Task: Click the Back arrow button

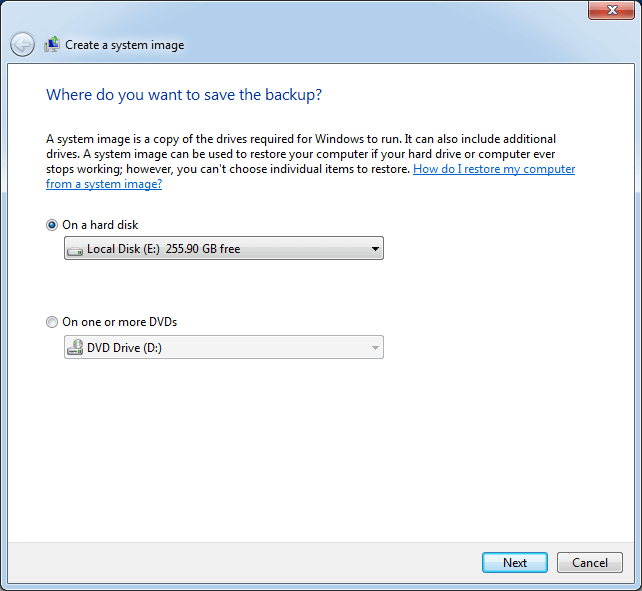Action: [22, 44]
